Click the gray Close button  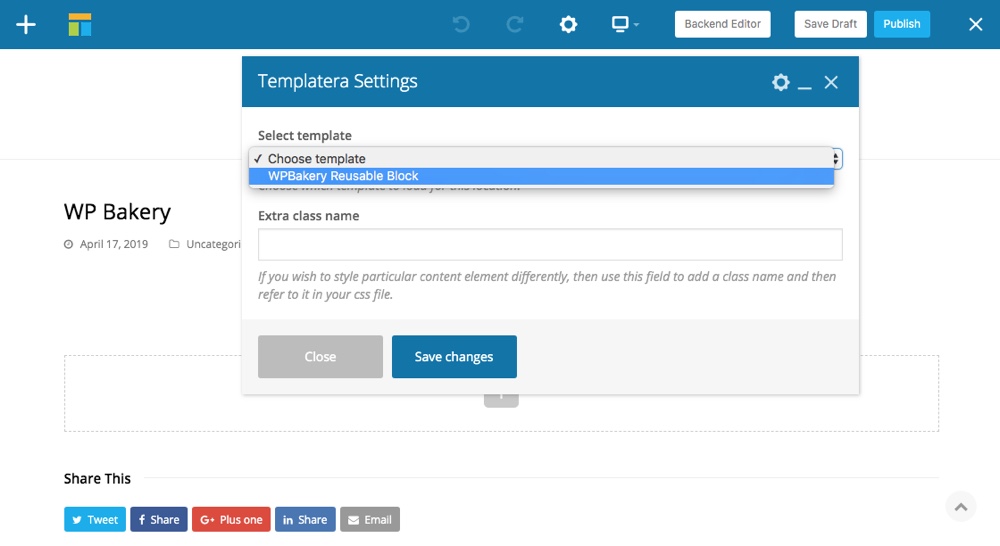pyautogui.click(x=320, y=357)
